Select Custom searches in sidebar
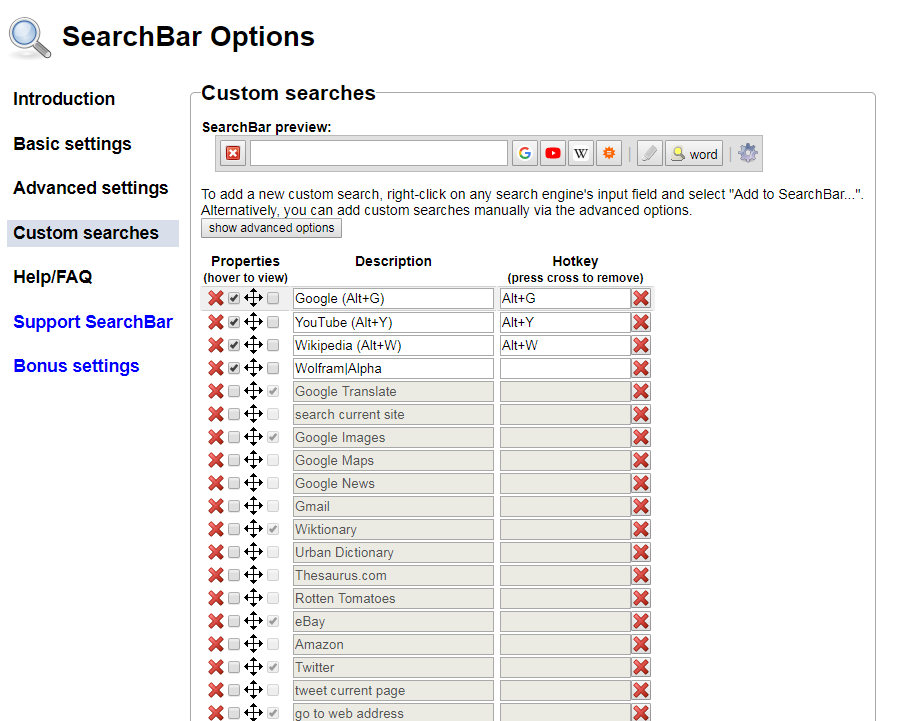Viewport: 901px width, 721px height. [x=93, y=233]
